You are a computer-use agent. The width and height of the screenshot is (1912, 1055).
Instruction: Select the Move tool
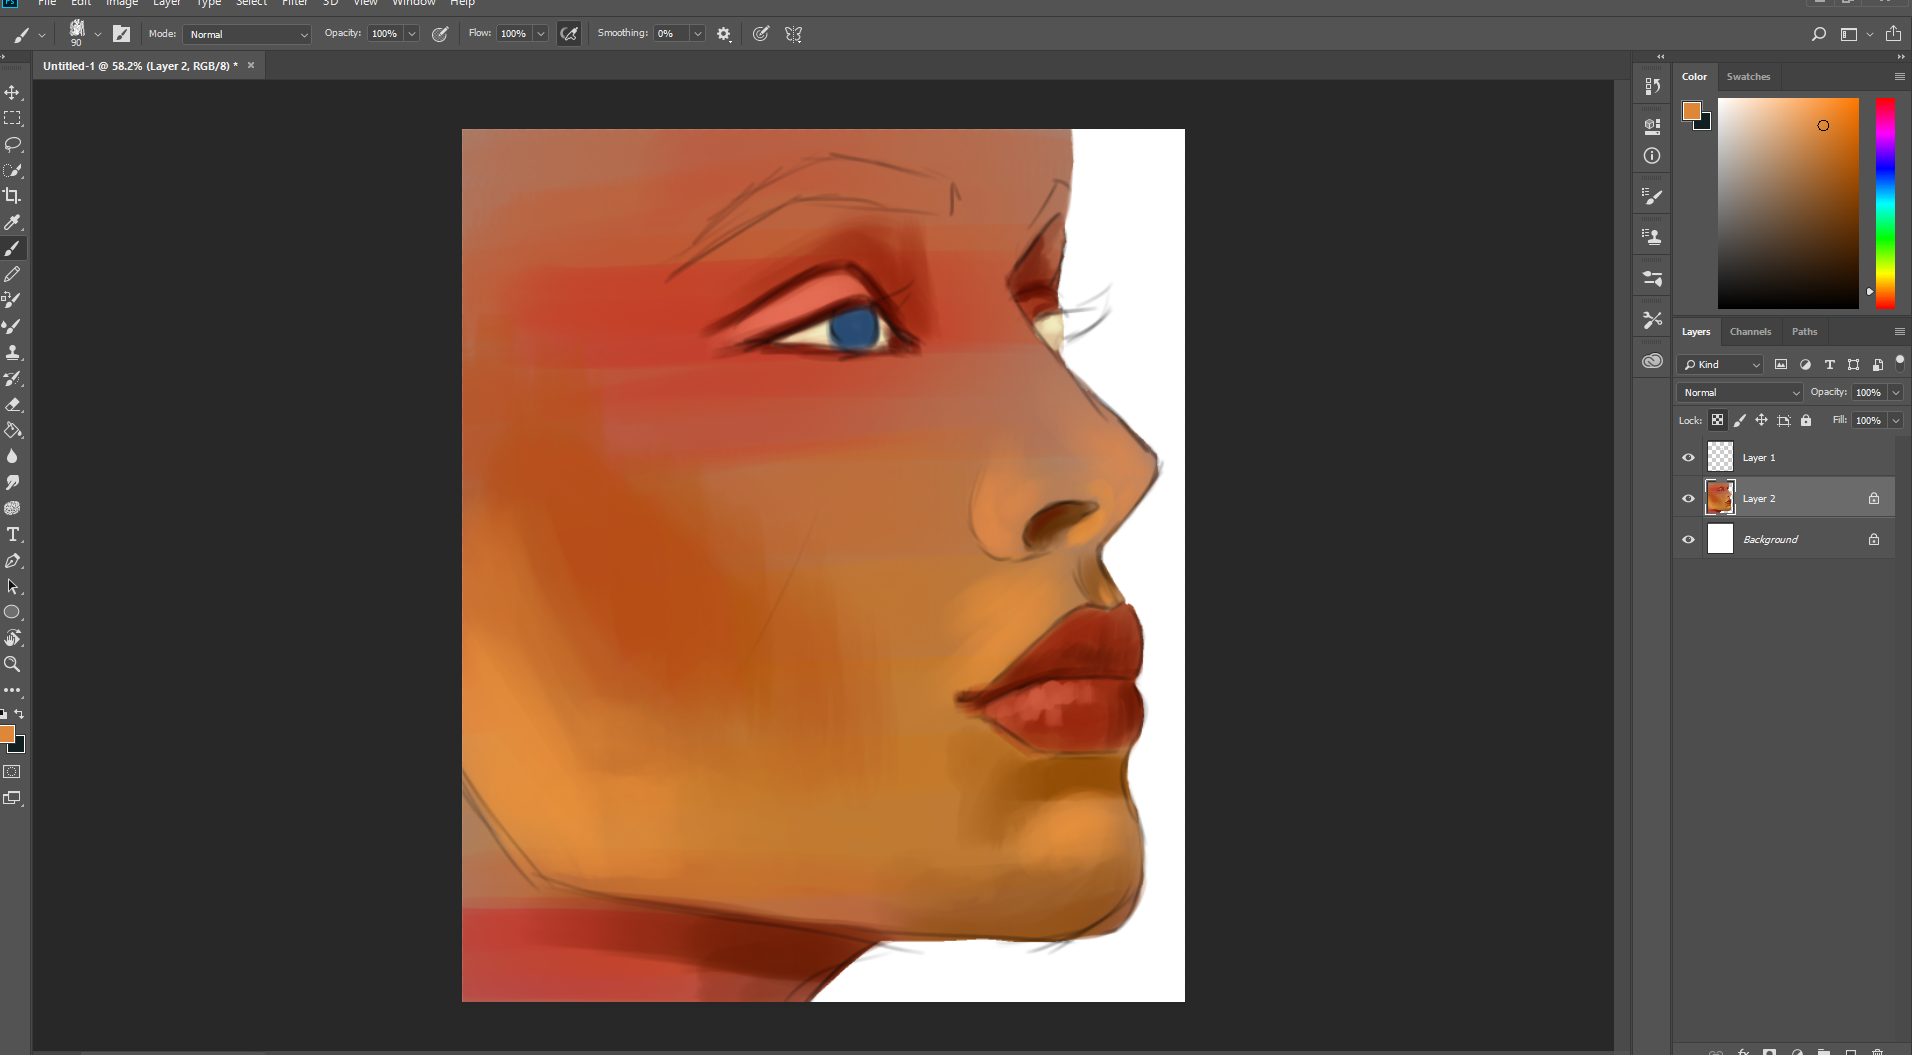12,92
